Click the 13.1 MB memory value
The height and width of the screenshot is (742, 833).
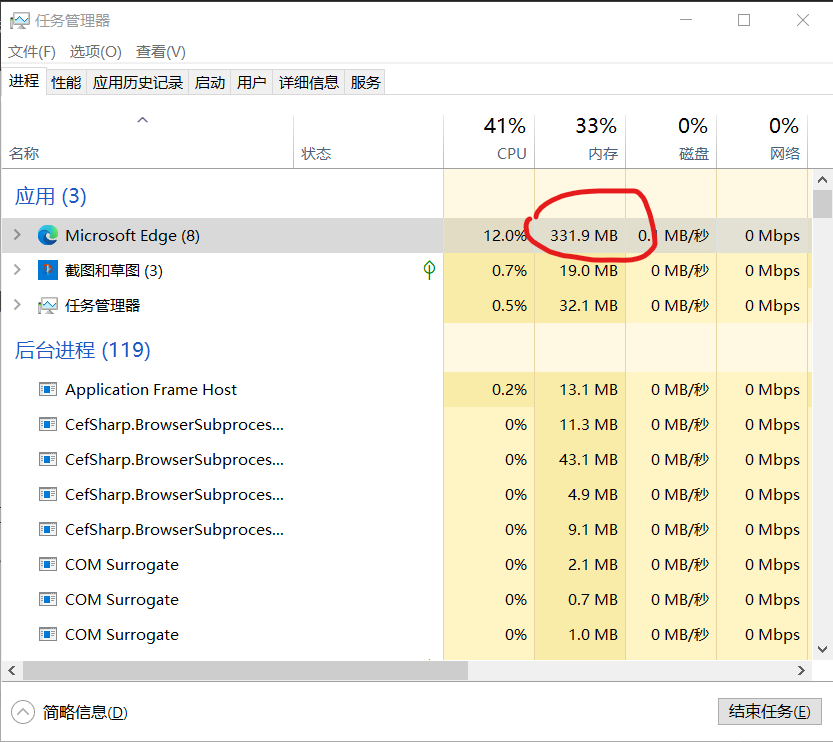click(588, 389)
